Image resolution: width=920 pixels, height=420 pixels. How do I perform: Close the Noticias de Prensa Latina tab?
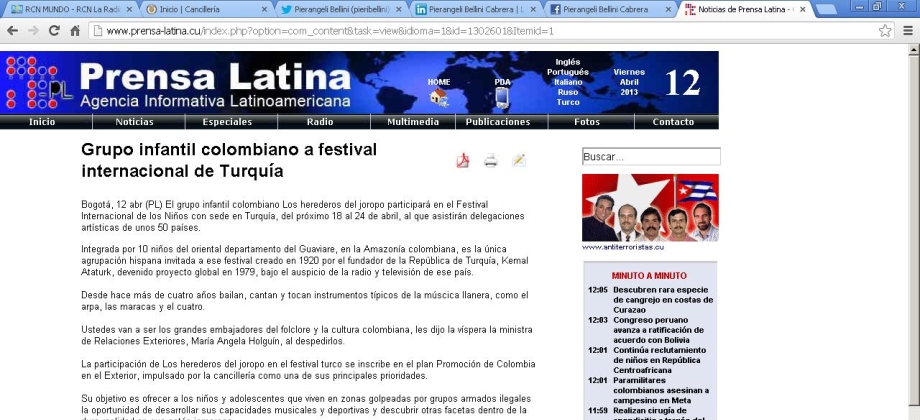(803, 9)
